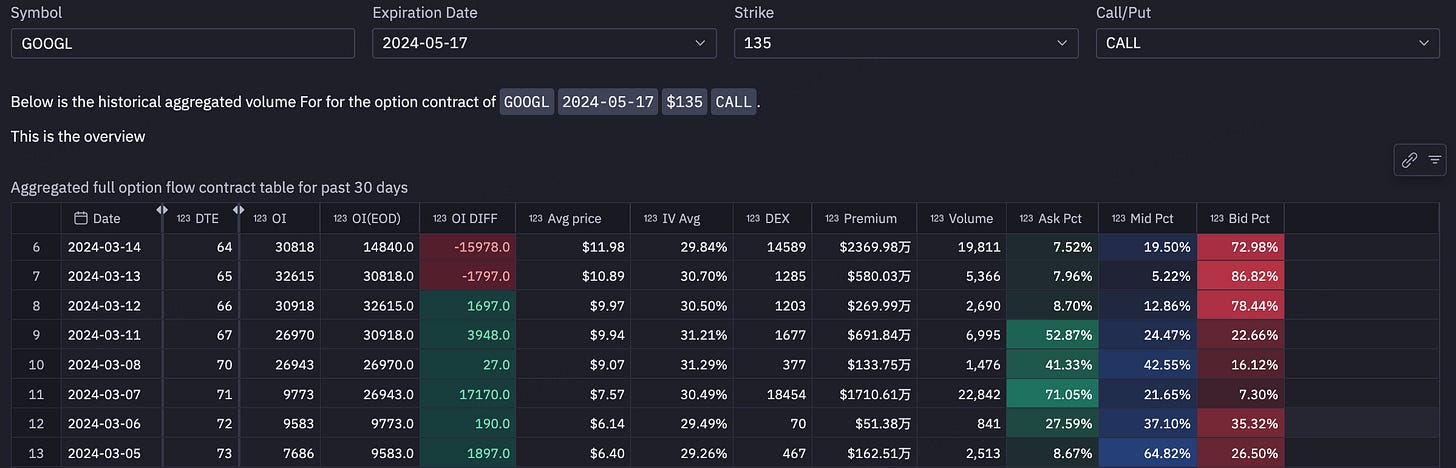Sort by the Avg price column header

573,218
